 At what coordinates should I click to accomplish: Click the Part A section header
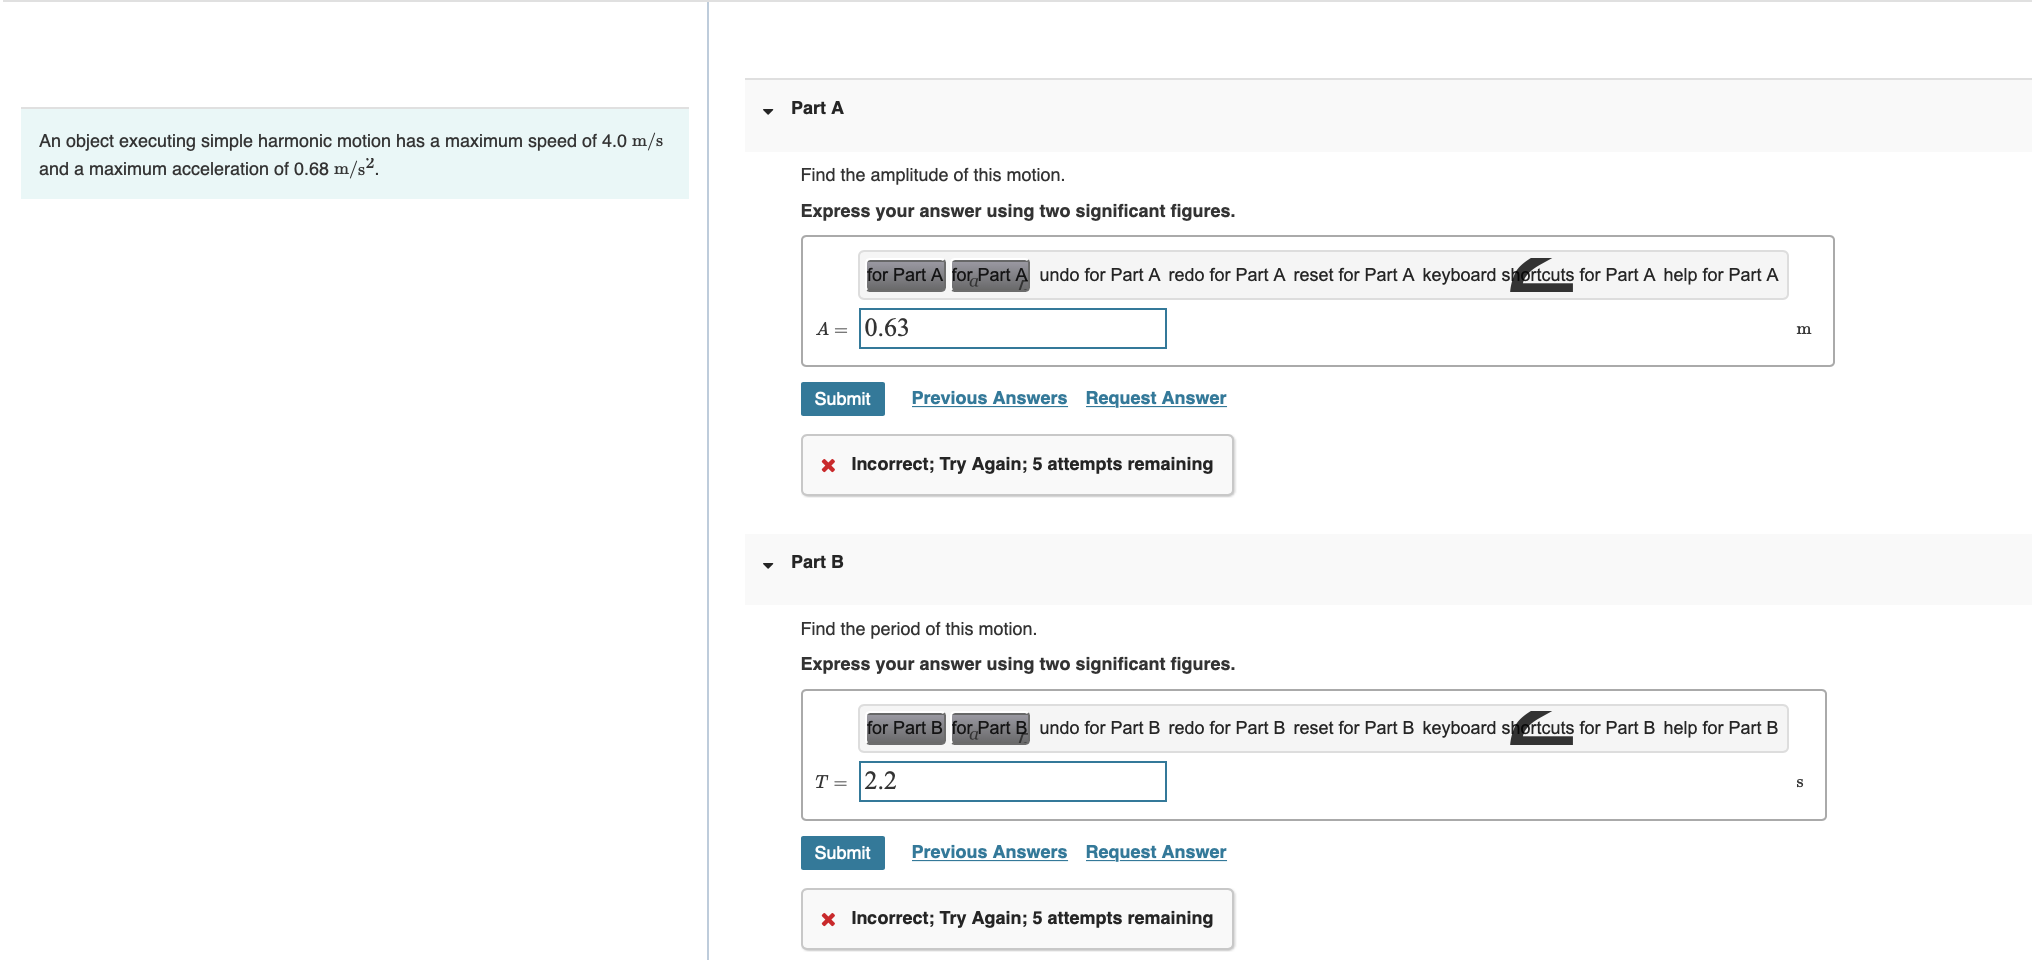coord(817,108)
